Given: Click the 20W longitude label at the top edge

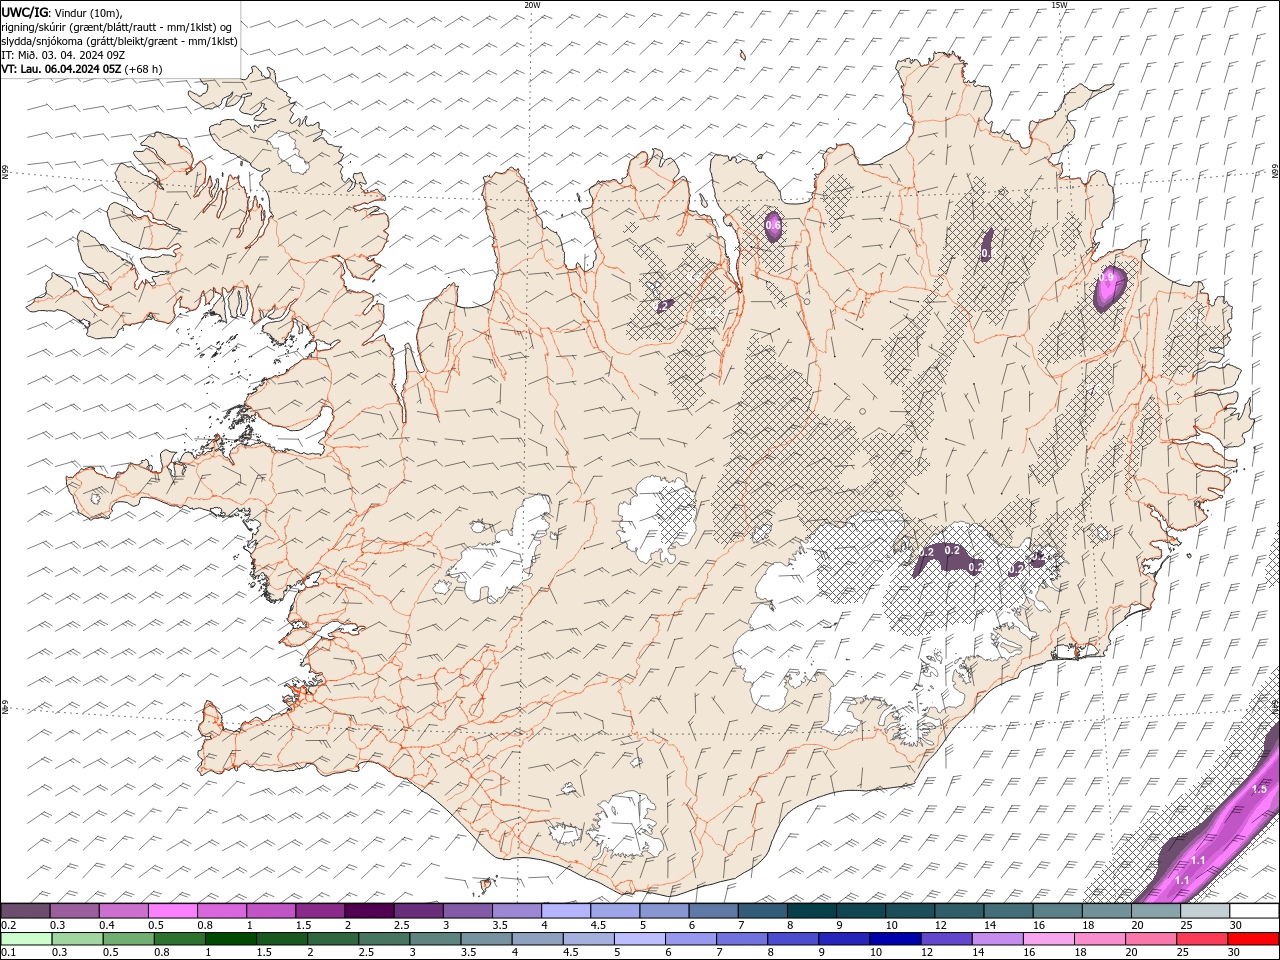Looking at the screenshot, I should click(532, 5).
